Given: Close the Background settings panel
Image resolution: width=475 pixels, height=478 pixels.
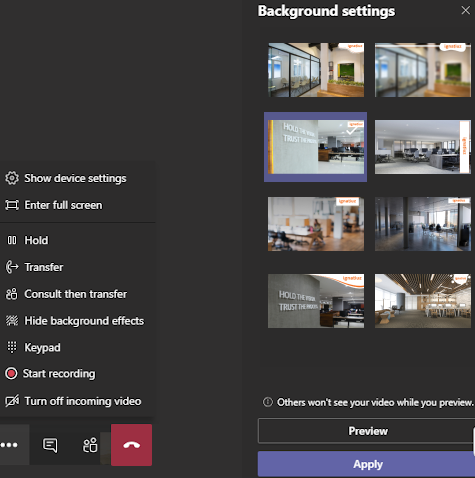Looking at the screenshot, I should pyautogui.click(x=465, y=10).
